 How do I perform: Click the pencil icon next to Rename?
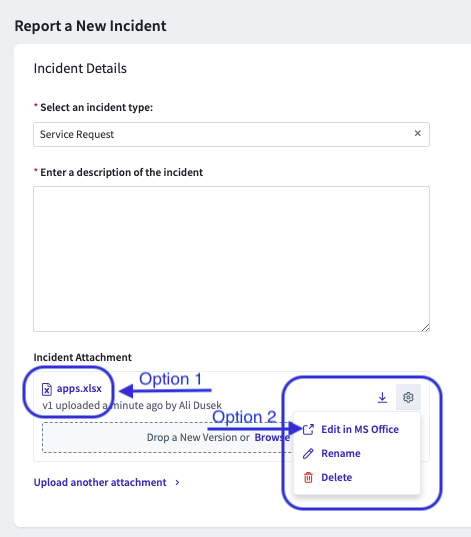tap(308, 453)
